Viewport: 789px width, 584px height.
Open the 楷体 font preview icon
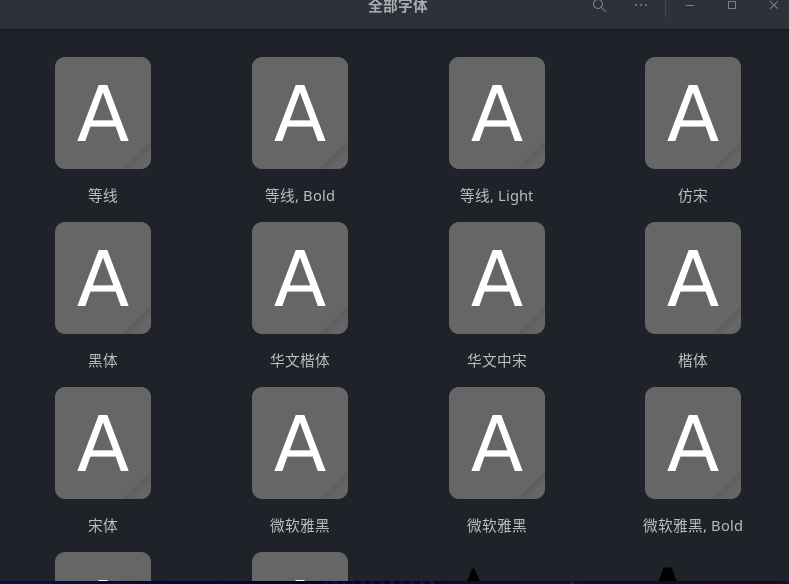(693, 278)
